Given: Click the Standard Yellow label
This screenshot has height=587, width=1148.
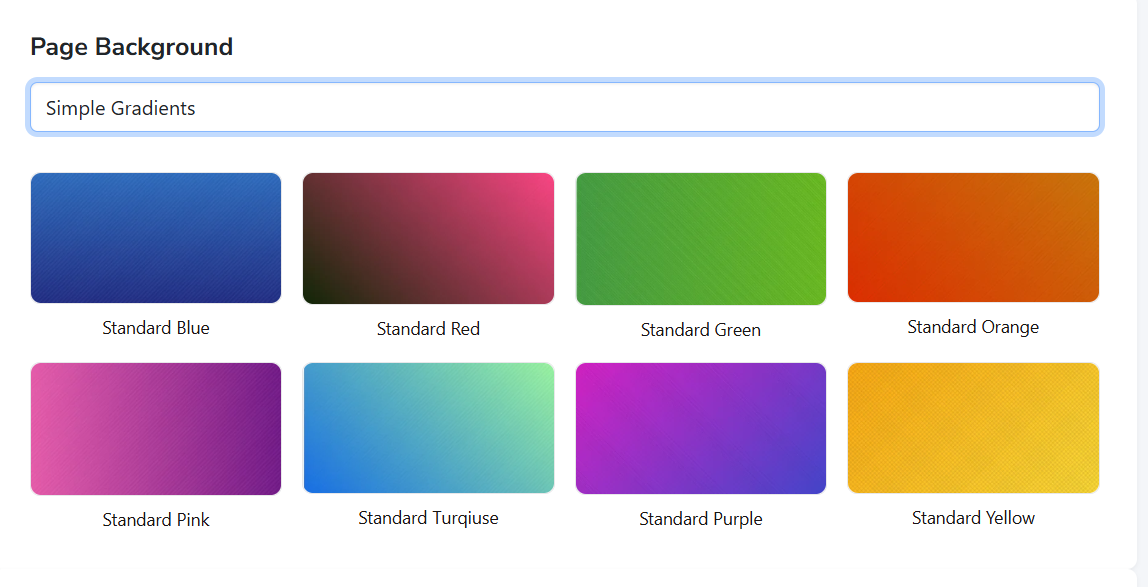Looking at the screenshot, I should tap(973, 518).
